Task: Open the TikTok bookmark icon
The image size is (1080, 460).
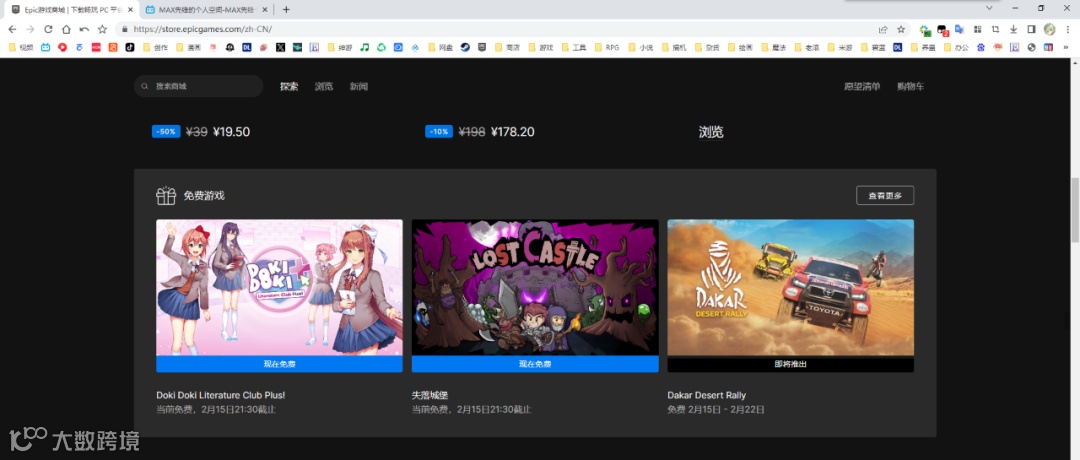Action: tap(129, 48)
